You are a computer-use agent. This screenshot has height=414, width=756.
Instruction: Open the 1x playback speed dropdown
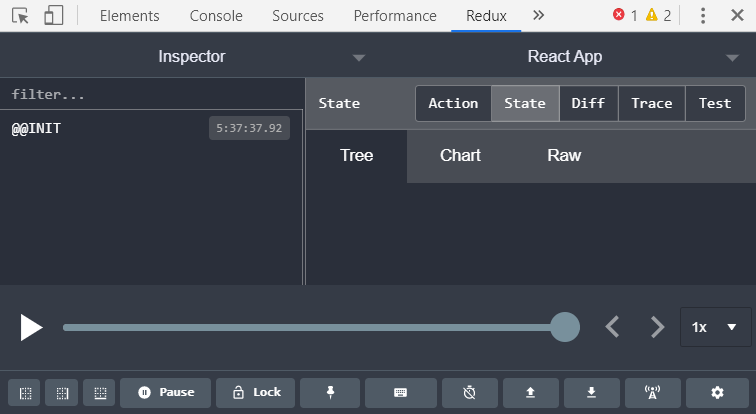[716, 327]
